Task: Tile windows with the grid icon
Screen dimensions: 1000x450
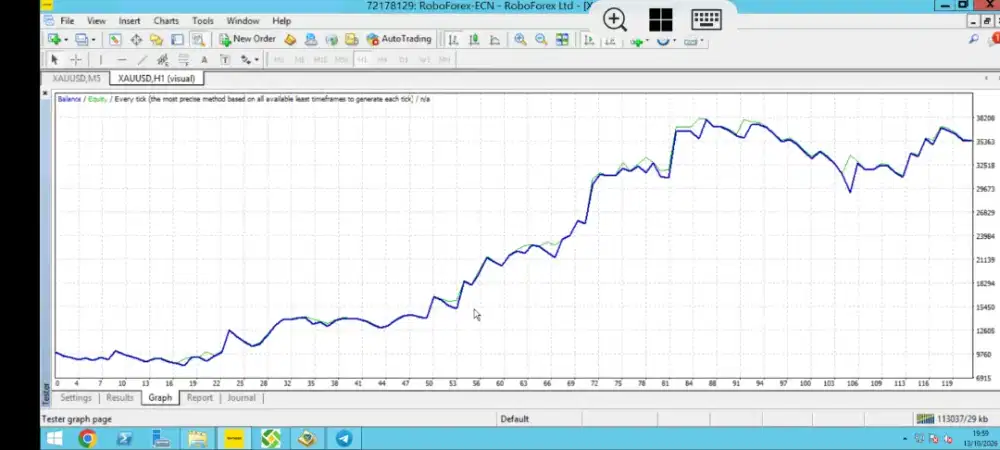Action: point(562,40)
